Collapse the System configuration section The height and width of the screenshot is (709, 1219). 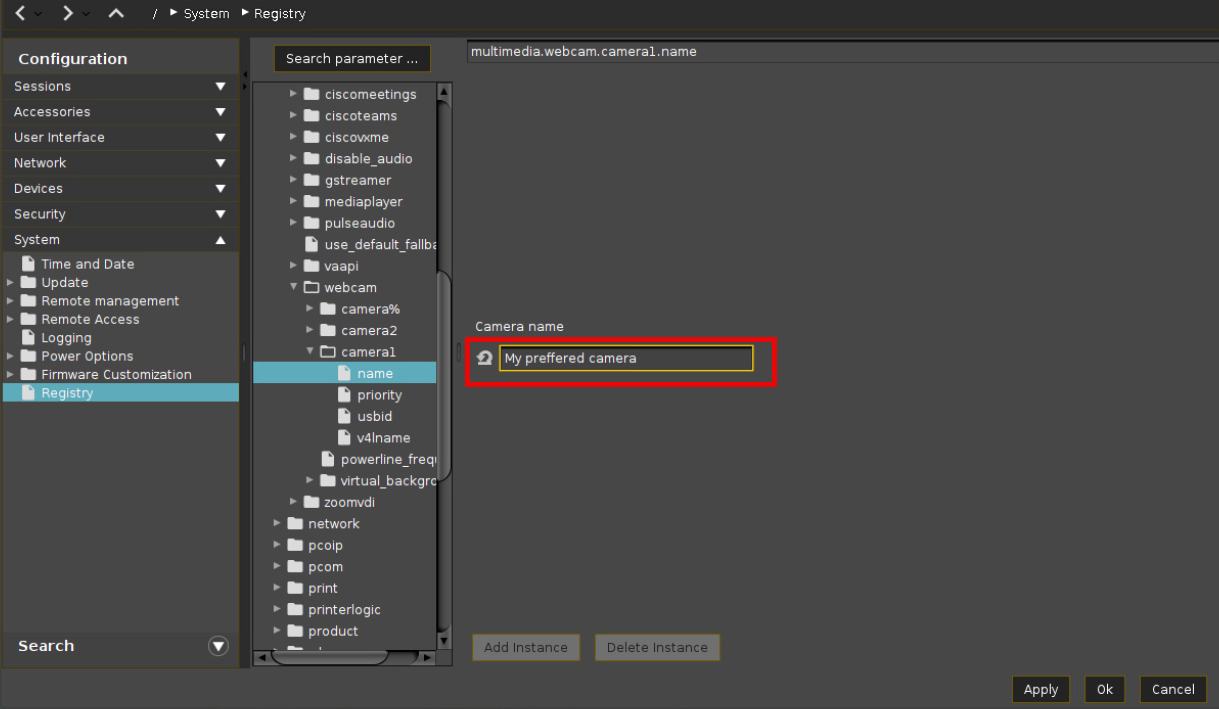(x=220, y=240)
